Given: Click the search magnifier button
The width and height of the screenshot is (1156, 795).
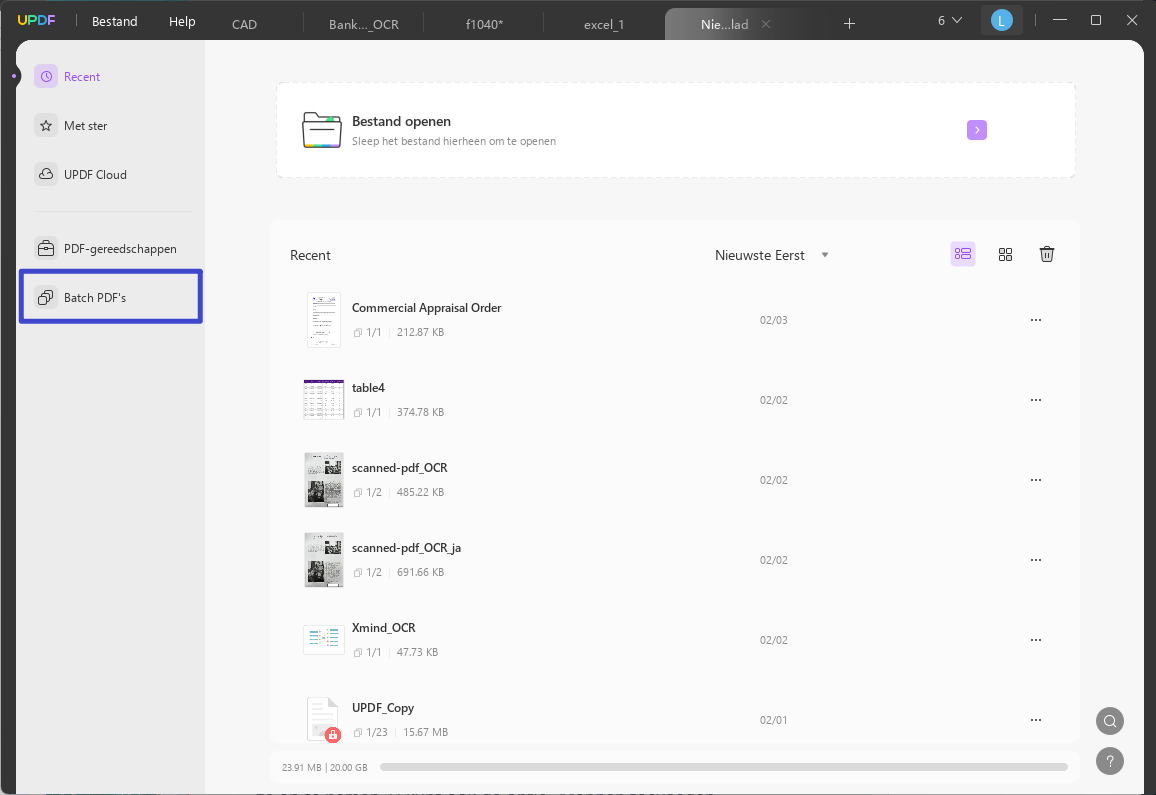Looking at the screenshot, I should 1110,721.
